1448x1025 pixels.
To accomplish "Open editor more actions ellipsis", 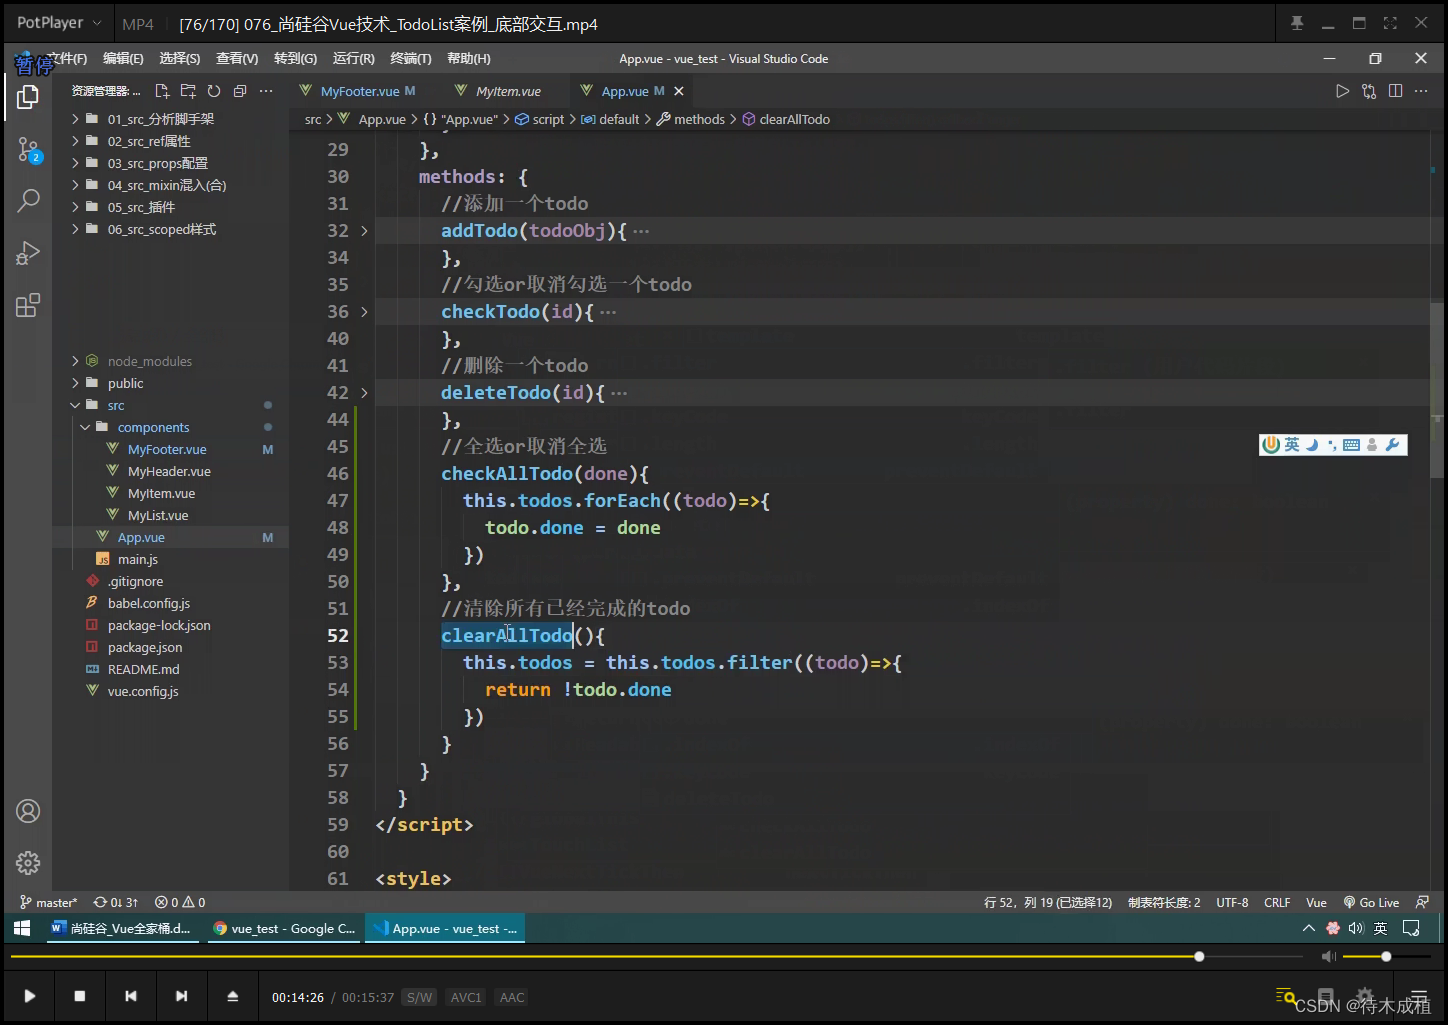I will [1421, 91].
